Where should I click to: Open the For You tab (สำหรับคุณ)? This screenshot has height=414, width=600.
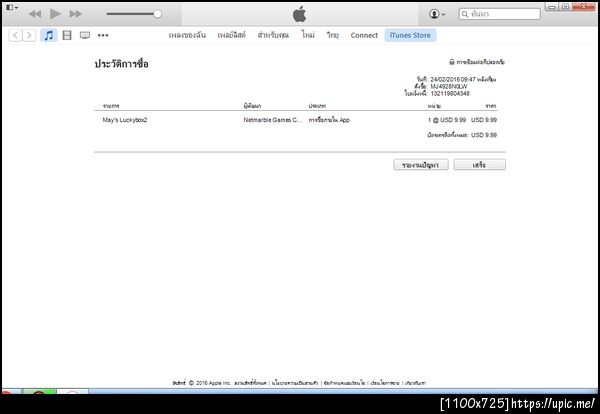pos(273,35)
